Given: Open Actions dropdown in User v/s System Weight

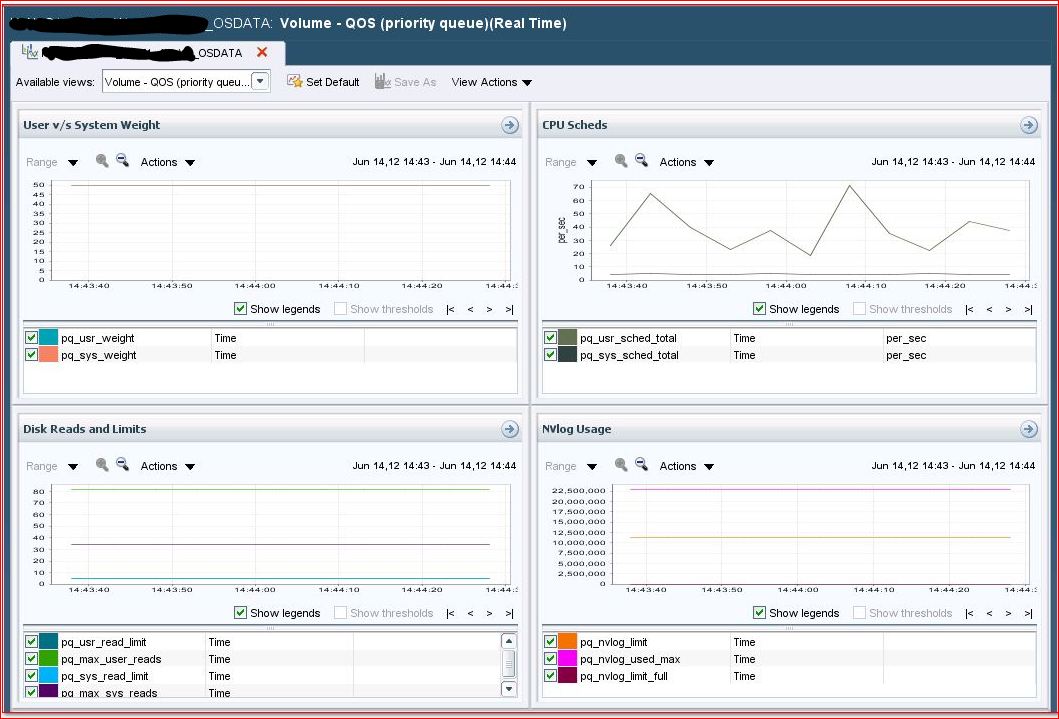Looking at the screenshot, I should tap(168, 162).
